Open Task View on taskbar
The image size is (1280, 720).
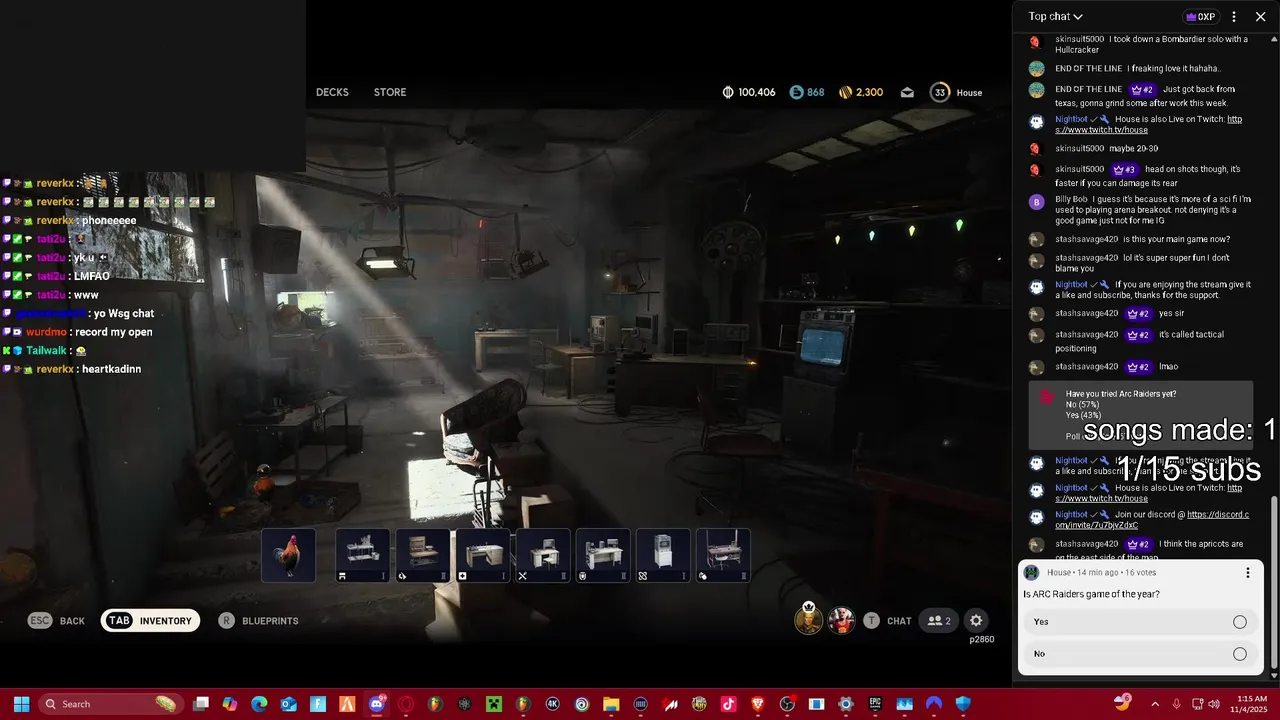[201, 704]
